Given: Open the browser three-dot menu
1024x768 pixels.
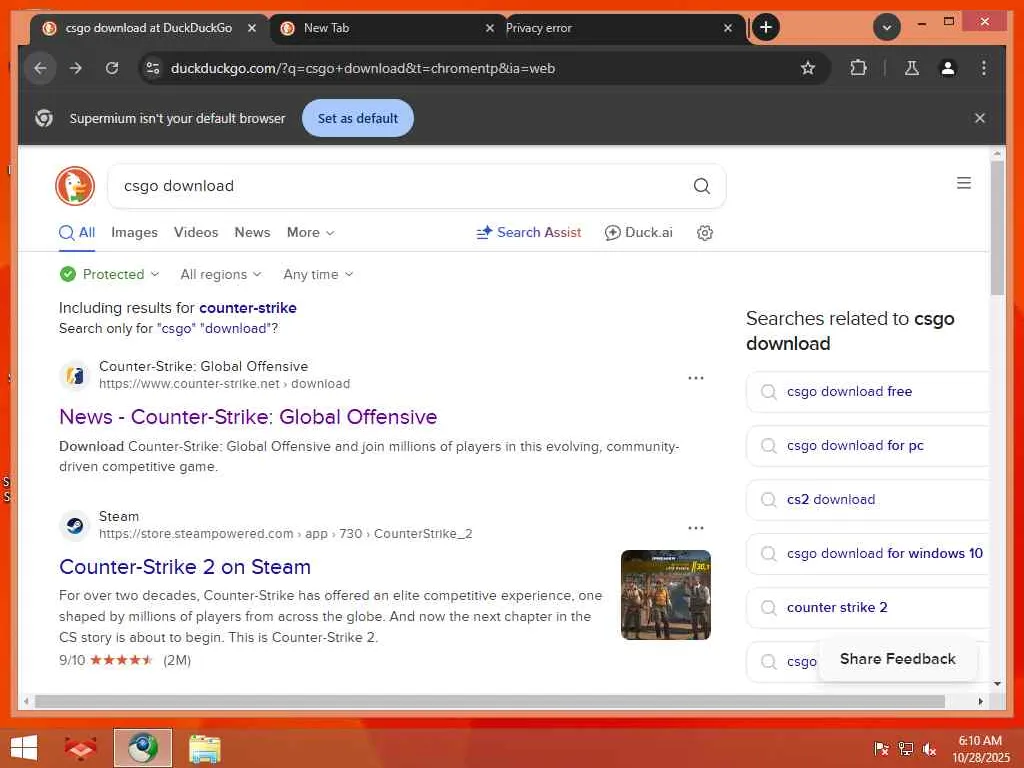Looking at the screenshot, I should pyautogui.click(x=984, y=68).
